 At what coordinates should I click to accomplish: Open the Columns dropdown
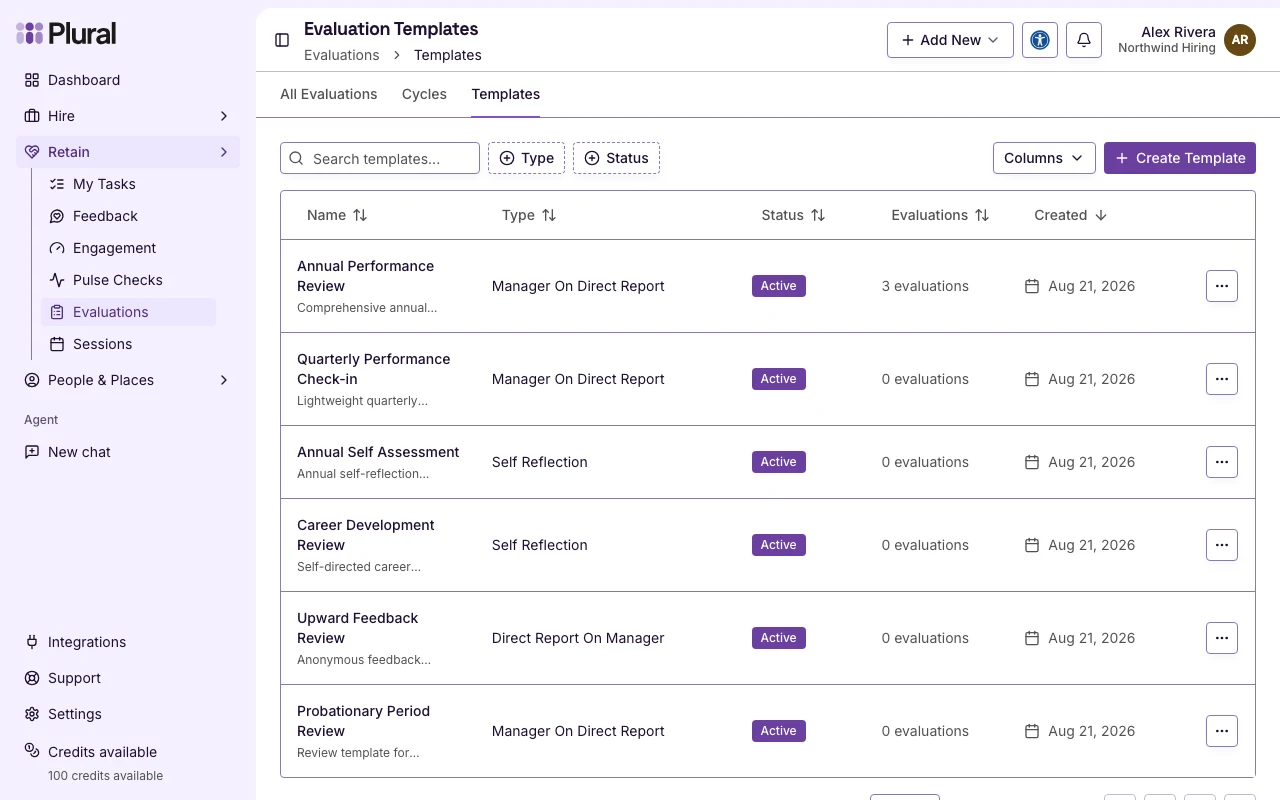point(1044,158)
